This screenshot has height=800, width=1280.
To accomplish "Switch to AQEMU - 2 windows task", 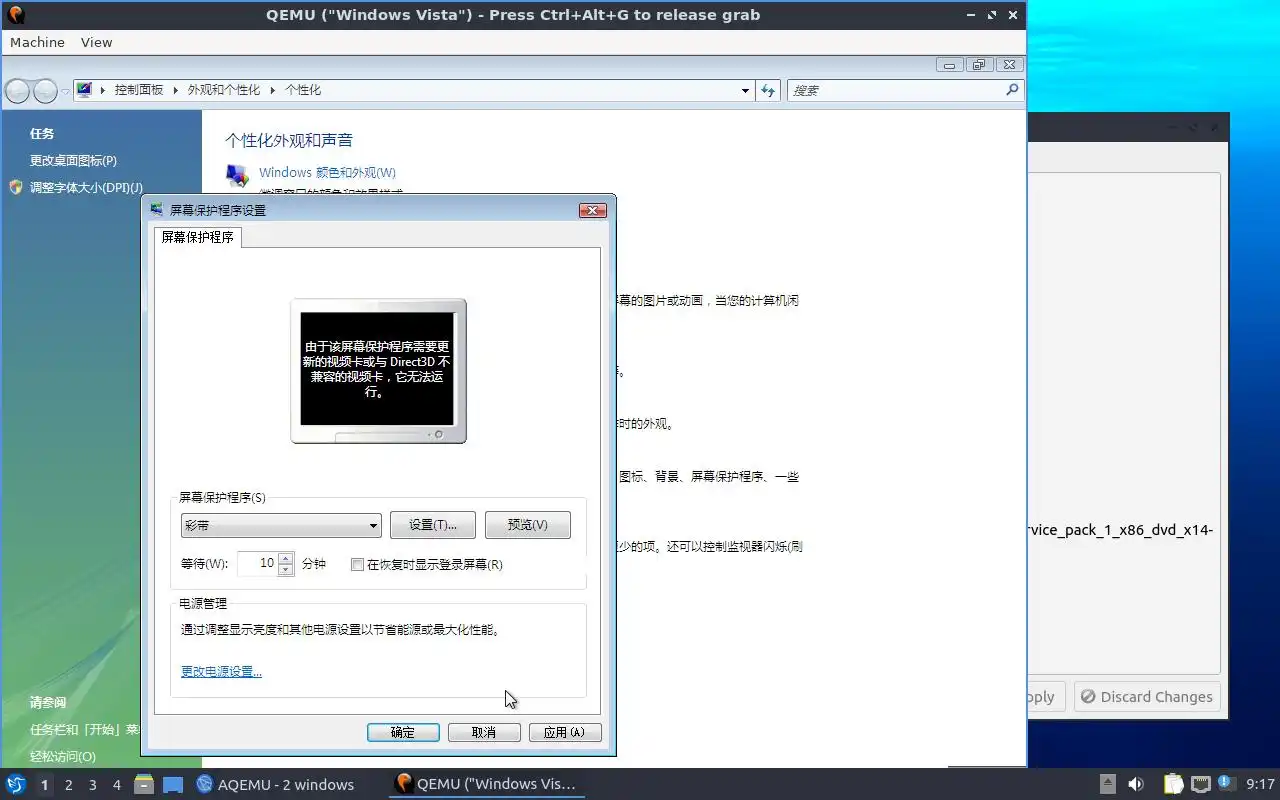I will coord(275,785).
